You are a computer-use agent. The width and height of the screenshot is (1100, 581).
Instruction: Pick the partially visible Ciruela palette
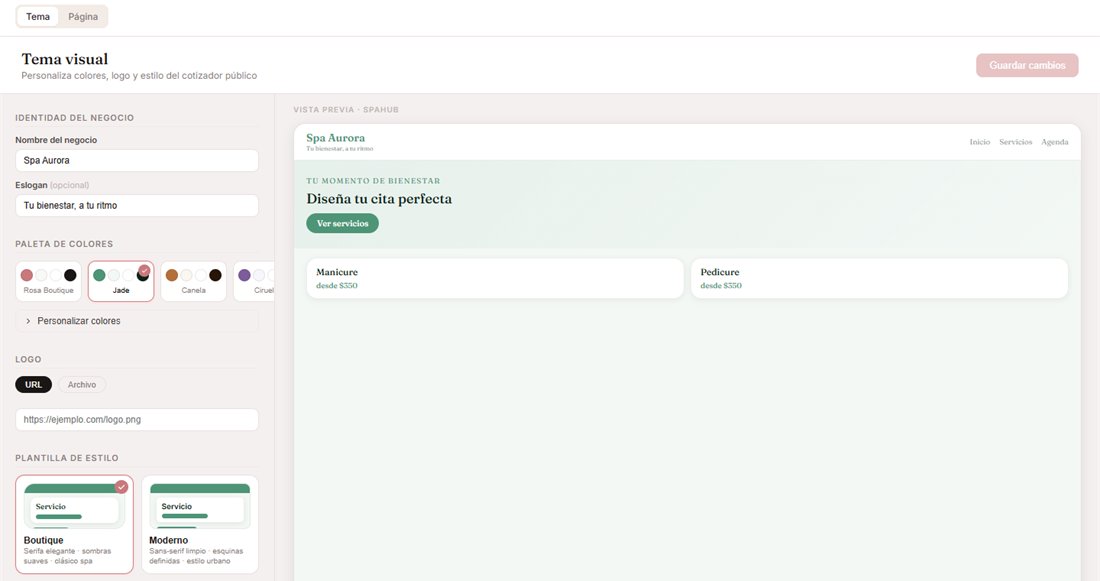[x=254, y=281]
